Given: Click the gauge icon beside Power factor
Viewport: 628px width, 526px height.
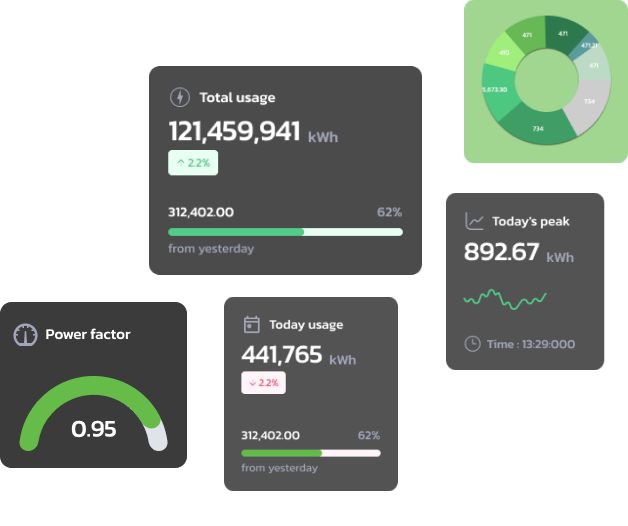Looking at the screenshot, I should pyautogui.click(x=25, y=334).
